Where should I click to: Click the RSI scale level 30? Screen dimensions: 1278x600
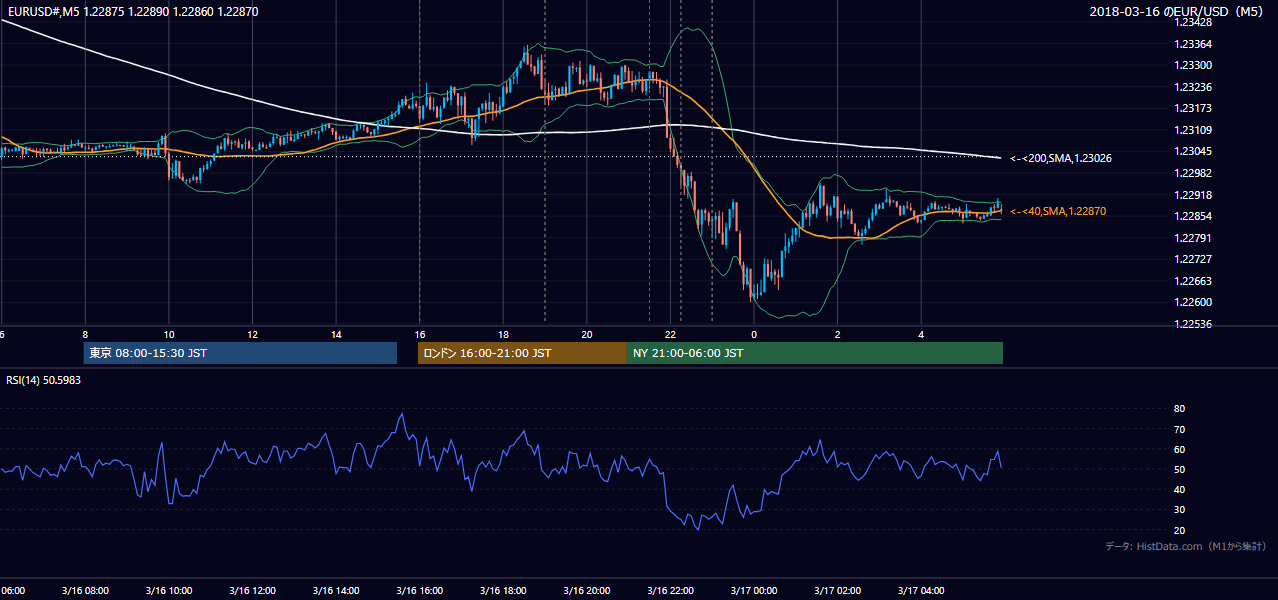click(x=1179, y=510)
